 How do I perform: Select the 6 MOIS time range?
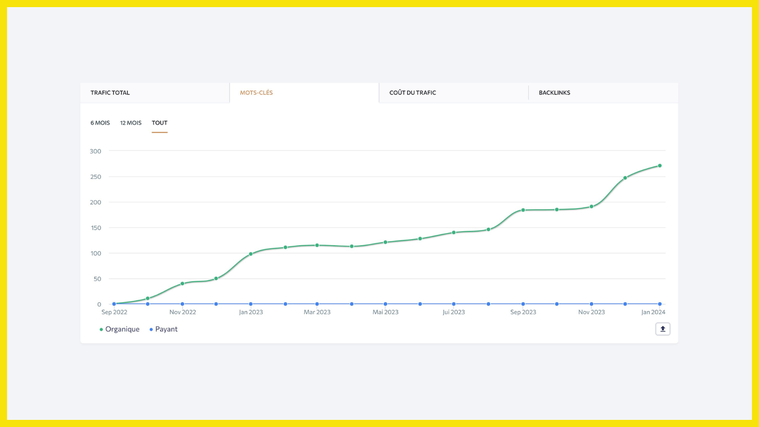(x=100, y=123)
